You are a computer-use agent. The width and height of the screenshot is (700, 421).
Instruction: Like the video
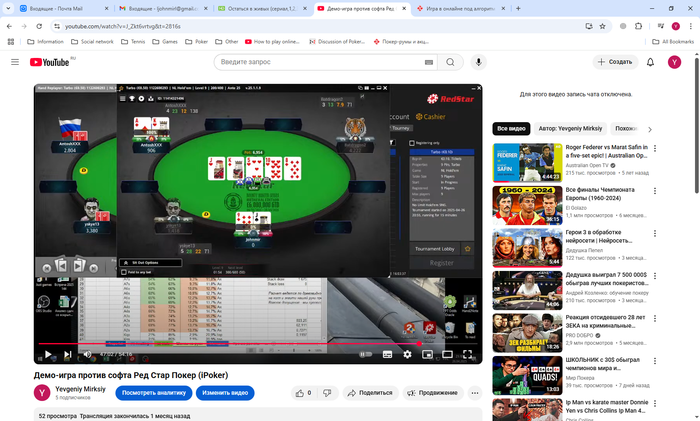304,393
